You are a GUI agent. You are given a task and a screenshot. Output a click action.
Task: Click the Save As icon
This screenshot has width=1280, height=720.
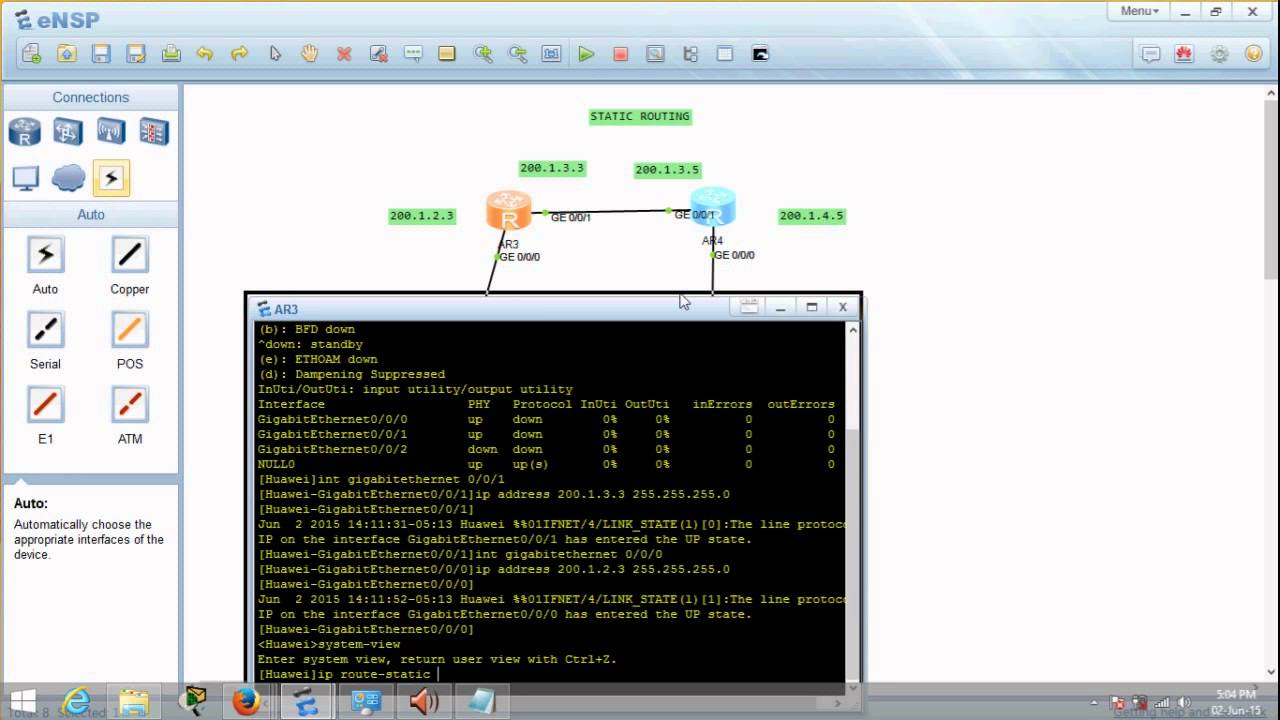[136, 54]
